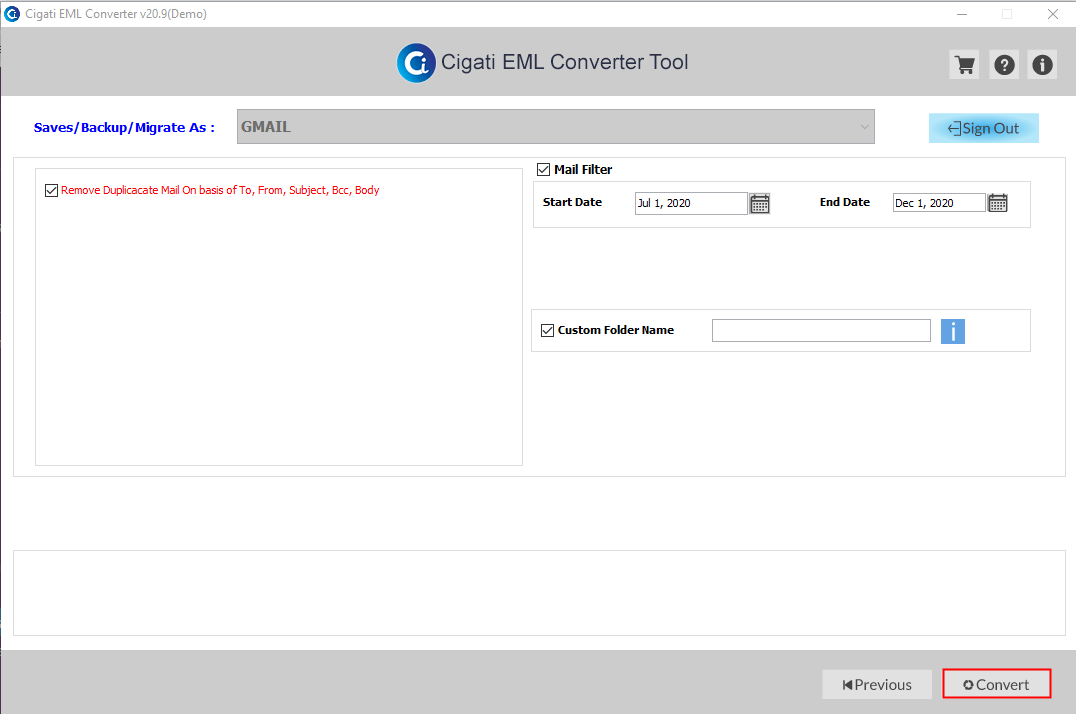1076x714 pixels.
Task: Disable the Custom Folder Name checkbox
Action: (x=547, y=330)
